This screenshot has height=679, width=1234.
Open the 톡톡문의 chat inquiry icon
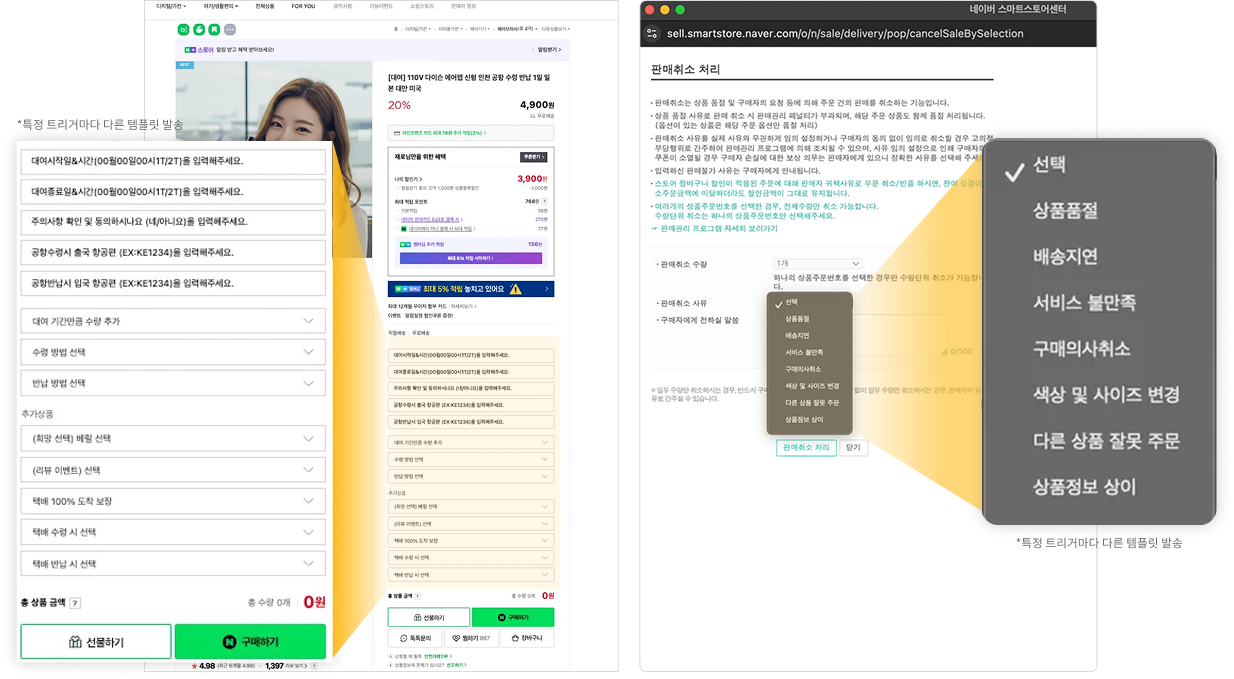(x=404, y=637)
